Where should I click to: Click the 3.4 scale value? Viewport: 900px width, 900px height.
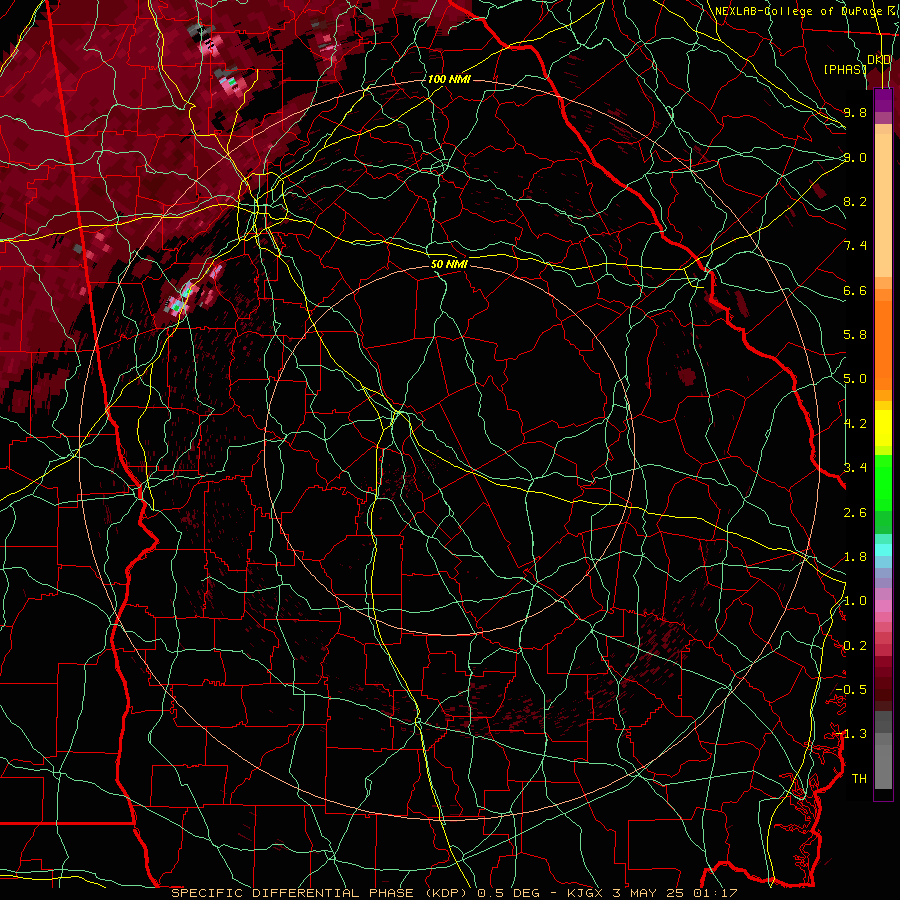point(855,468)
